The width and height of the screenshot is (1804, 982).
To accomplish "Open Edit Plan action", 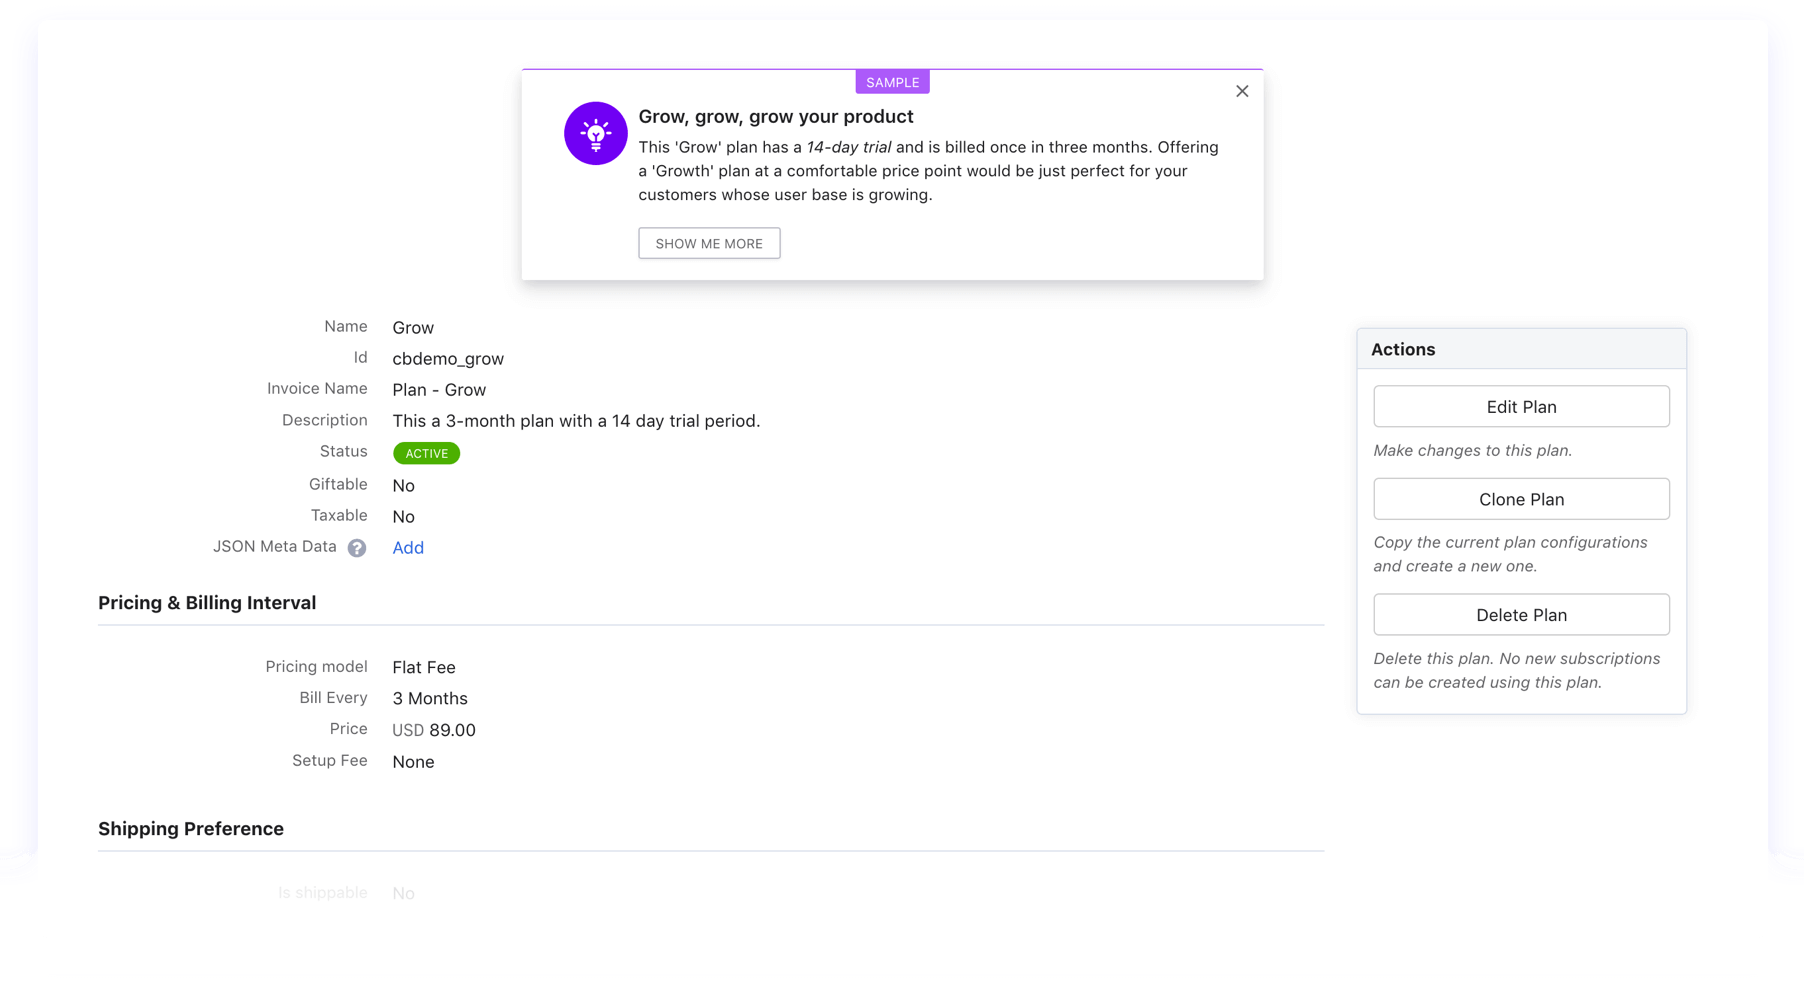I will point(1520,407).
